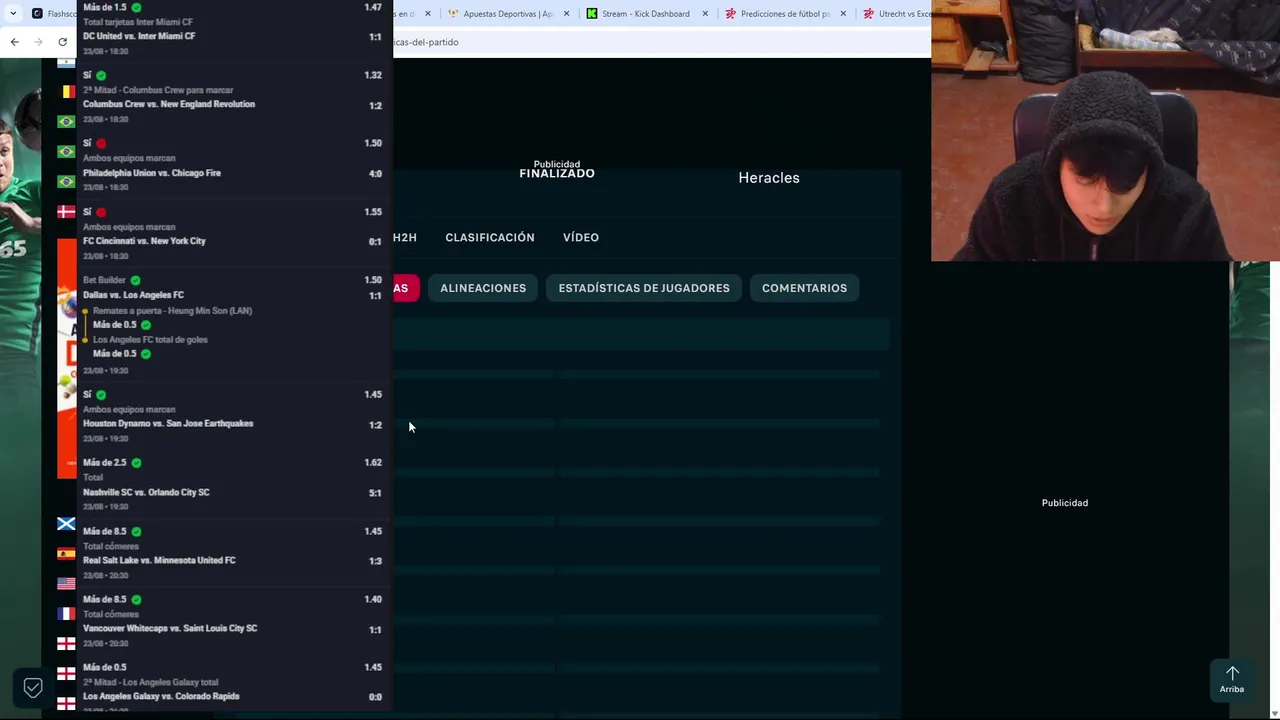The width and height of the screenshot is (1280, 720).
Task: Open the H2H match tab
Action: [405, 238]
